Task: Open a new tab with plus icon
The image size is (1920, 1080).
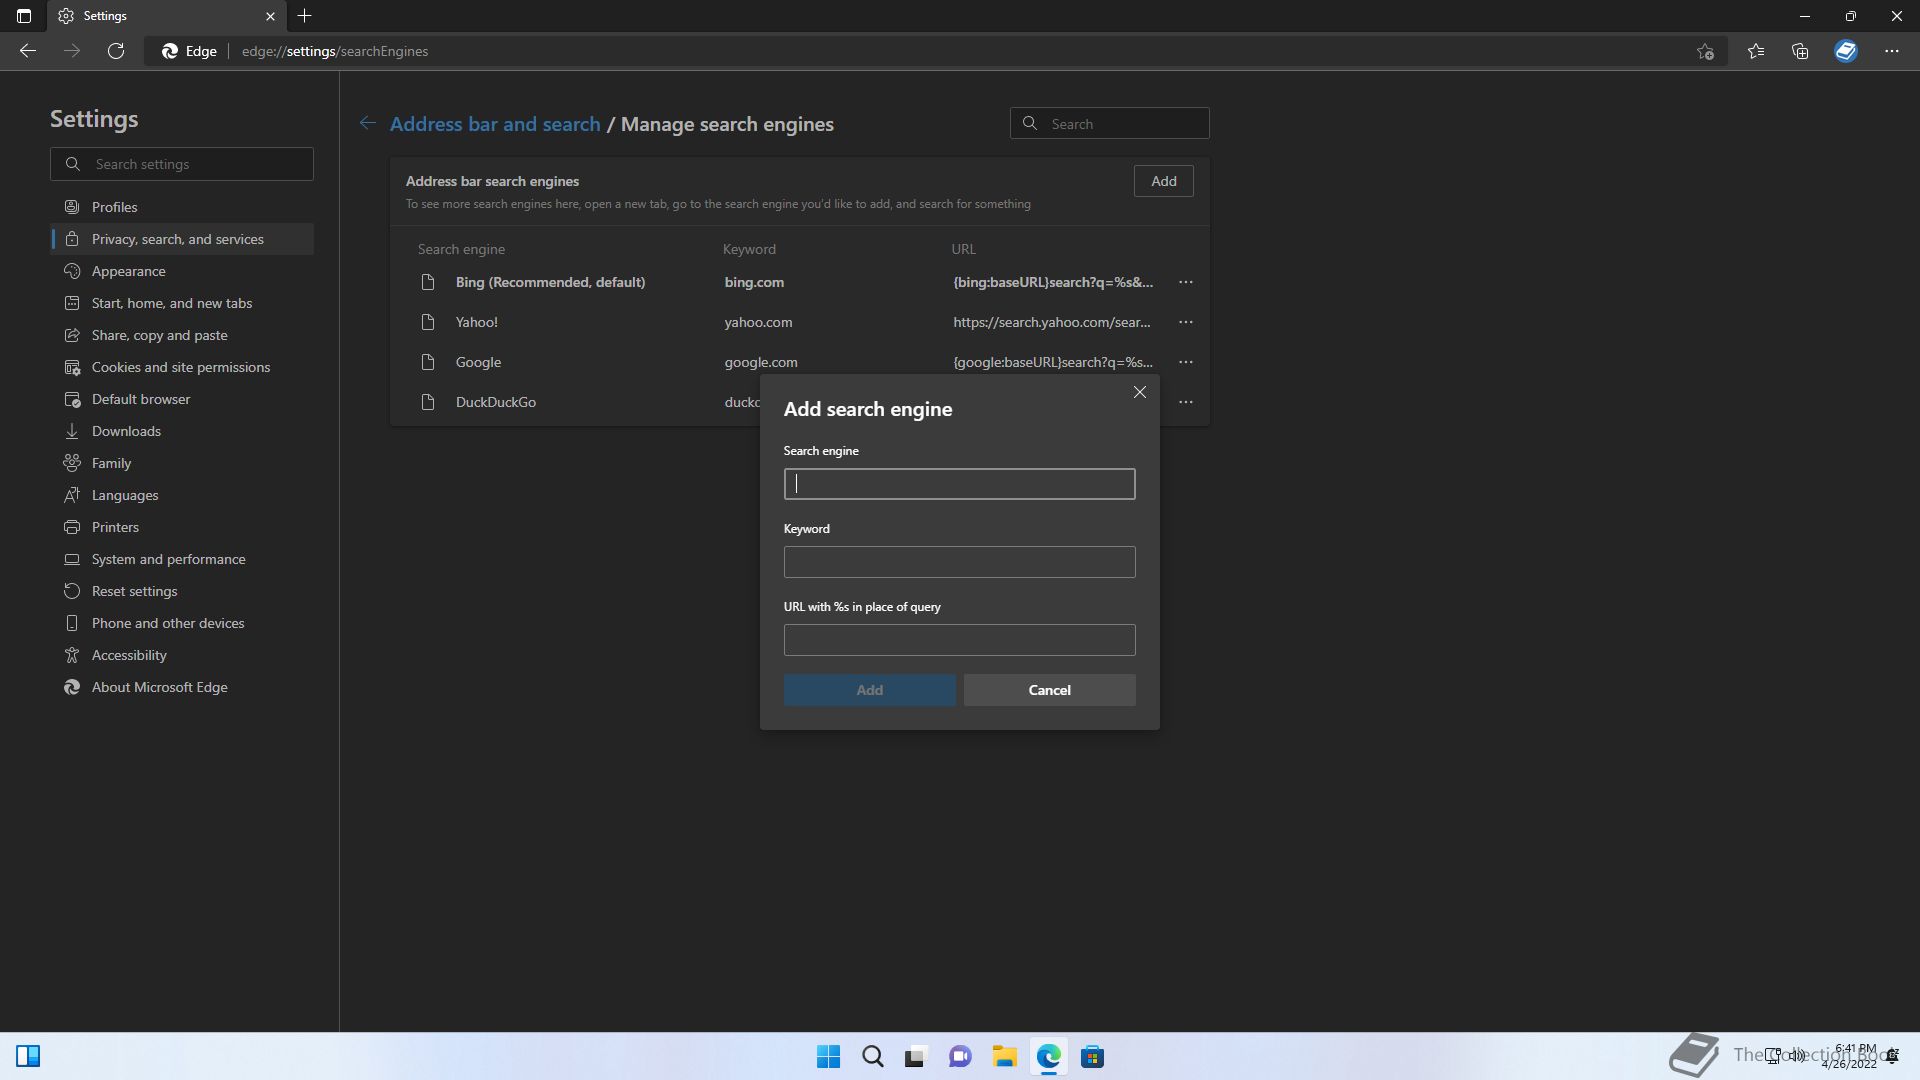Action: (x=305, y=16)
